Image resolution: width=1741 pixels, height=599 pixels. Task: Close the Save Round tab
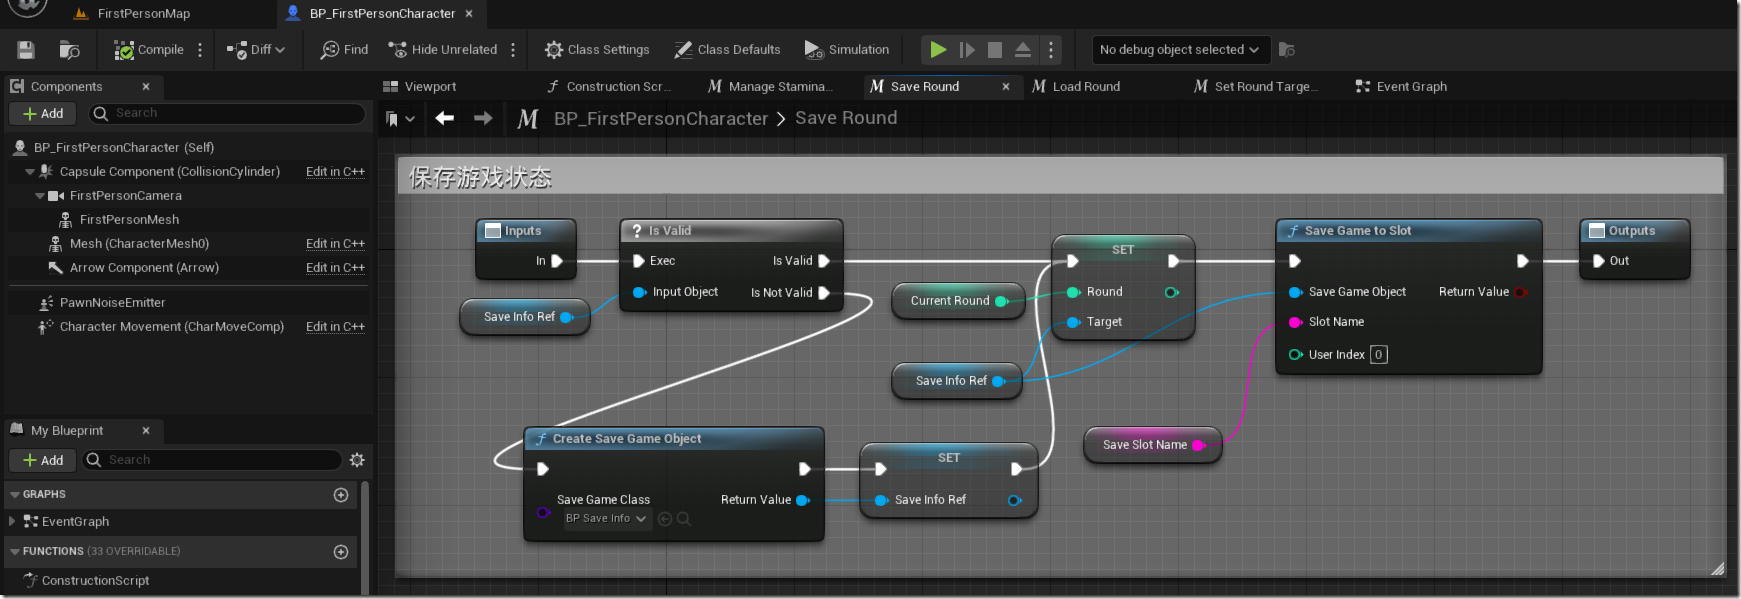(x=1006, y=87)
